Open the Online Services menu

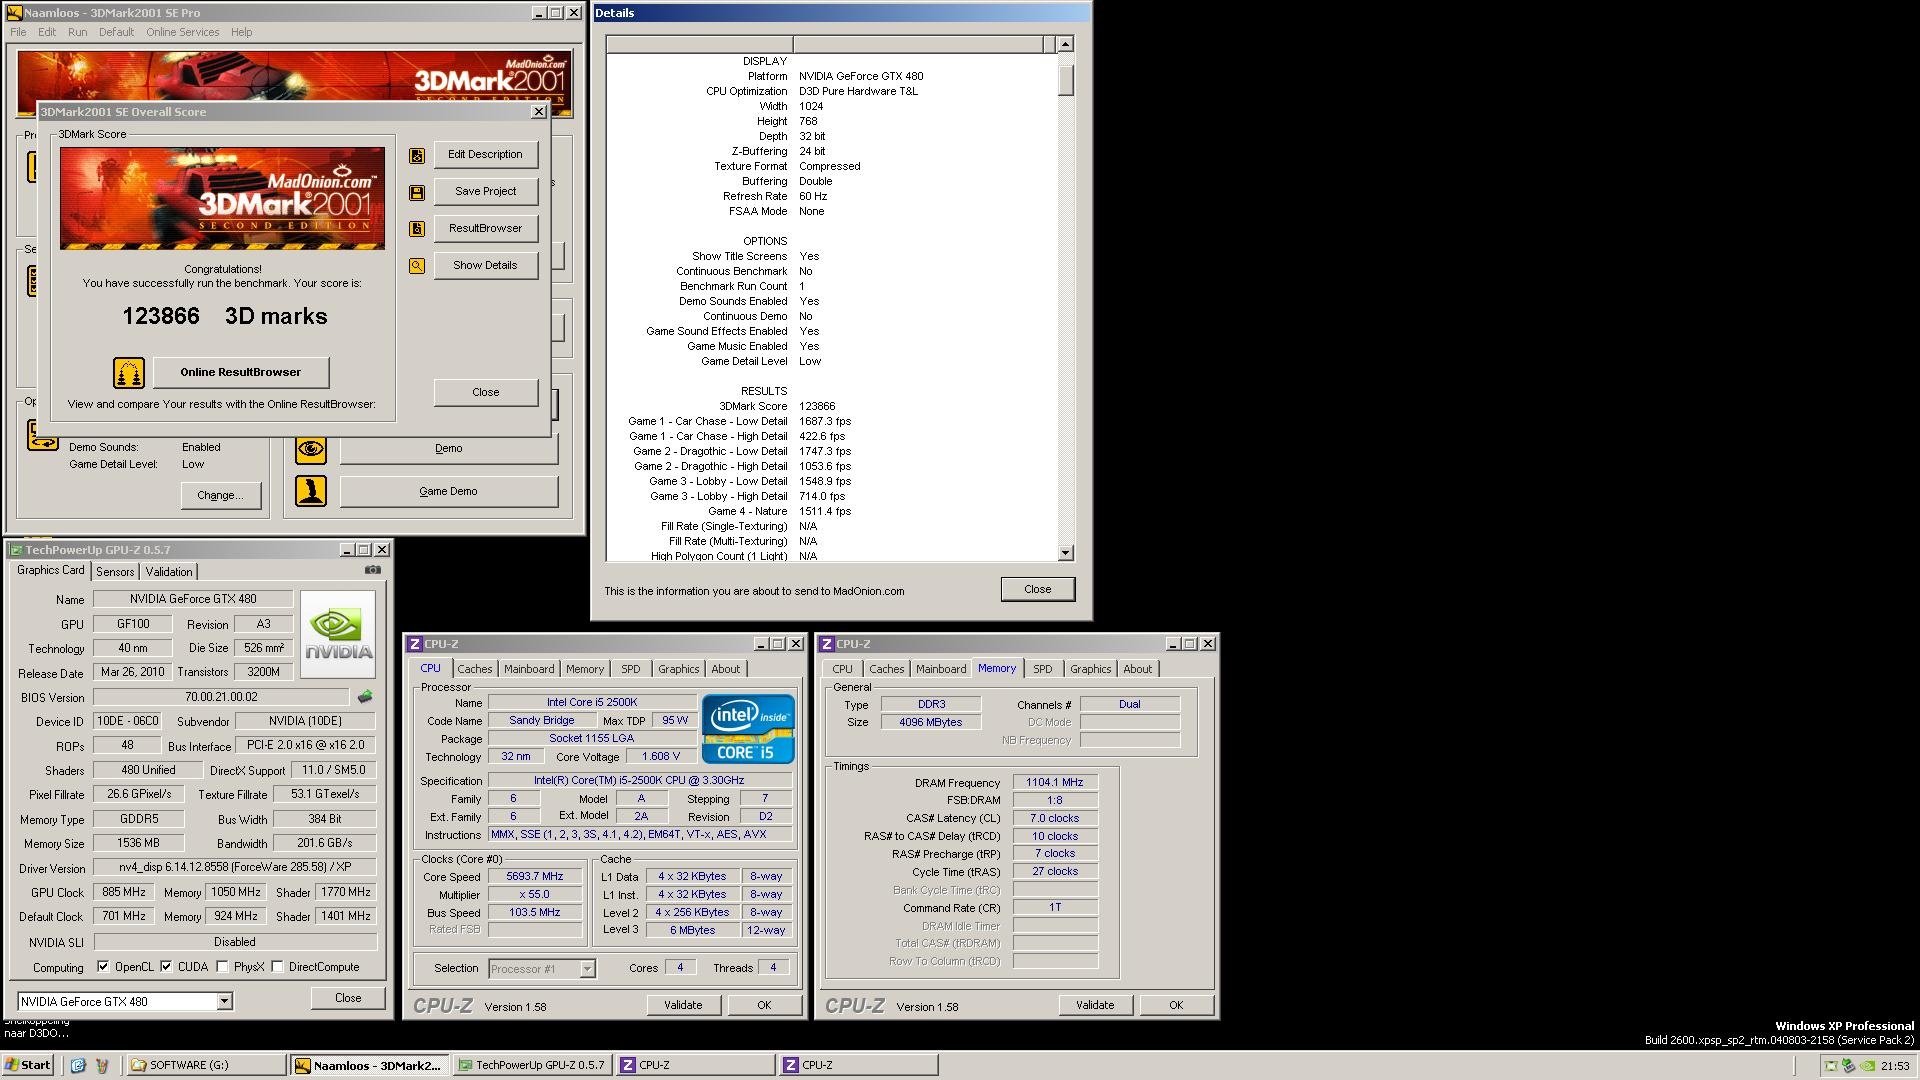click(x=182, y=32)
